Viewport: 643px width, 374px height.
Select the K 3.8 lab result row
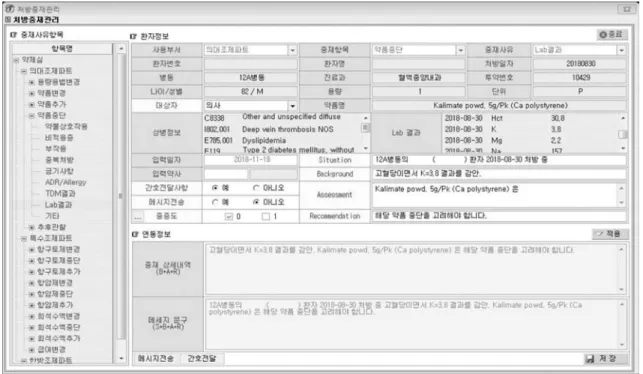[531, 129]
